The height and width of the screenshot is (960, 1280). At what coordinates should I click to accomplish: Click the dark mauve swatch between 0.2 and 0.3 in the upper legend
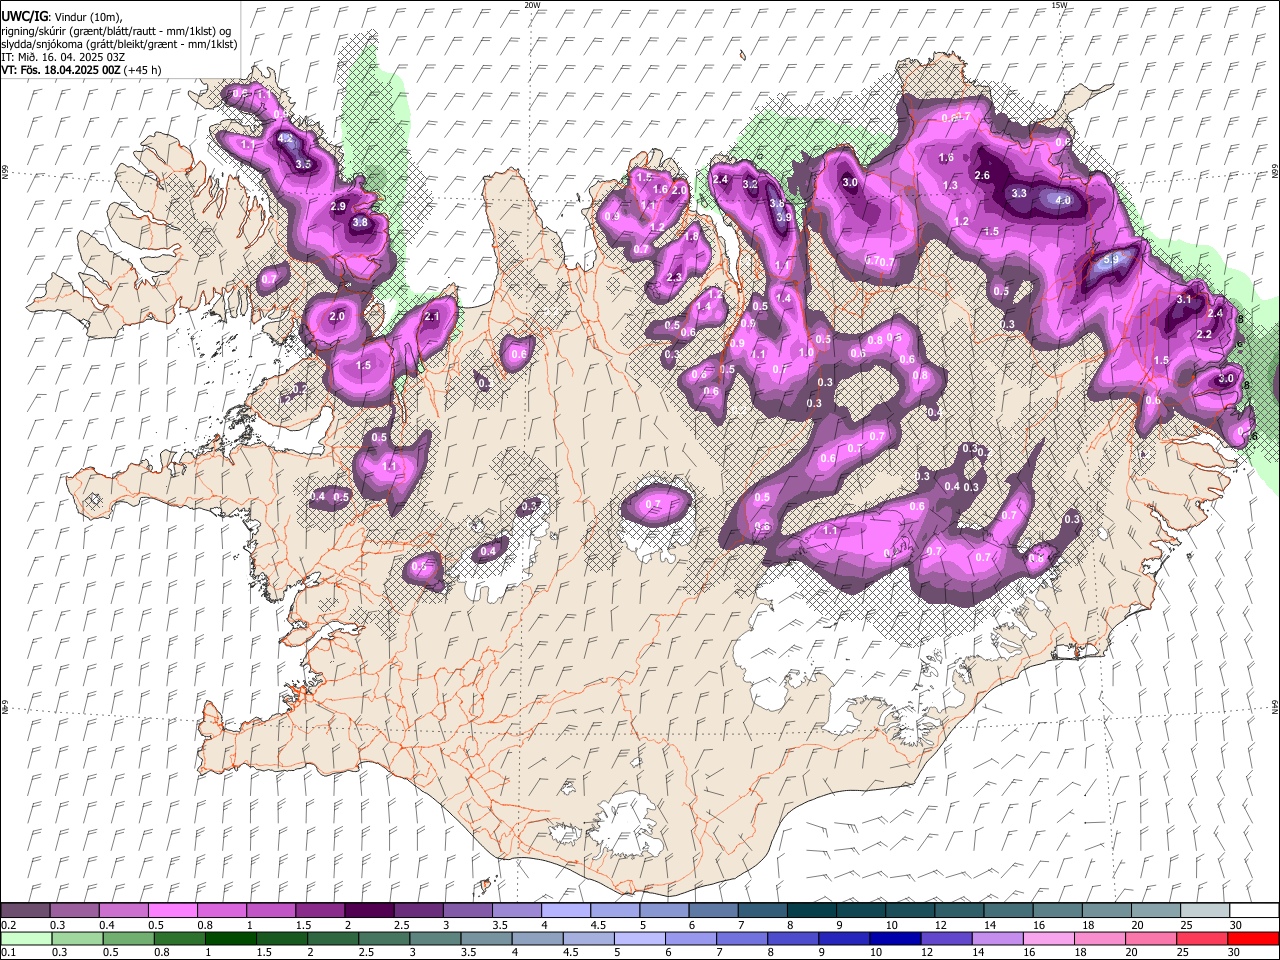(26, 910)
